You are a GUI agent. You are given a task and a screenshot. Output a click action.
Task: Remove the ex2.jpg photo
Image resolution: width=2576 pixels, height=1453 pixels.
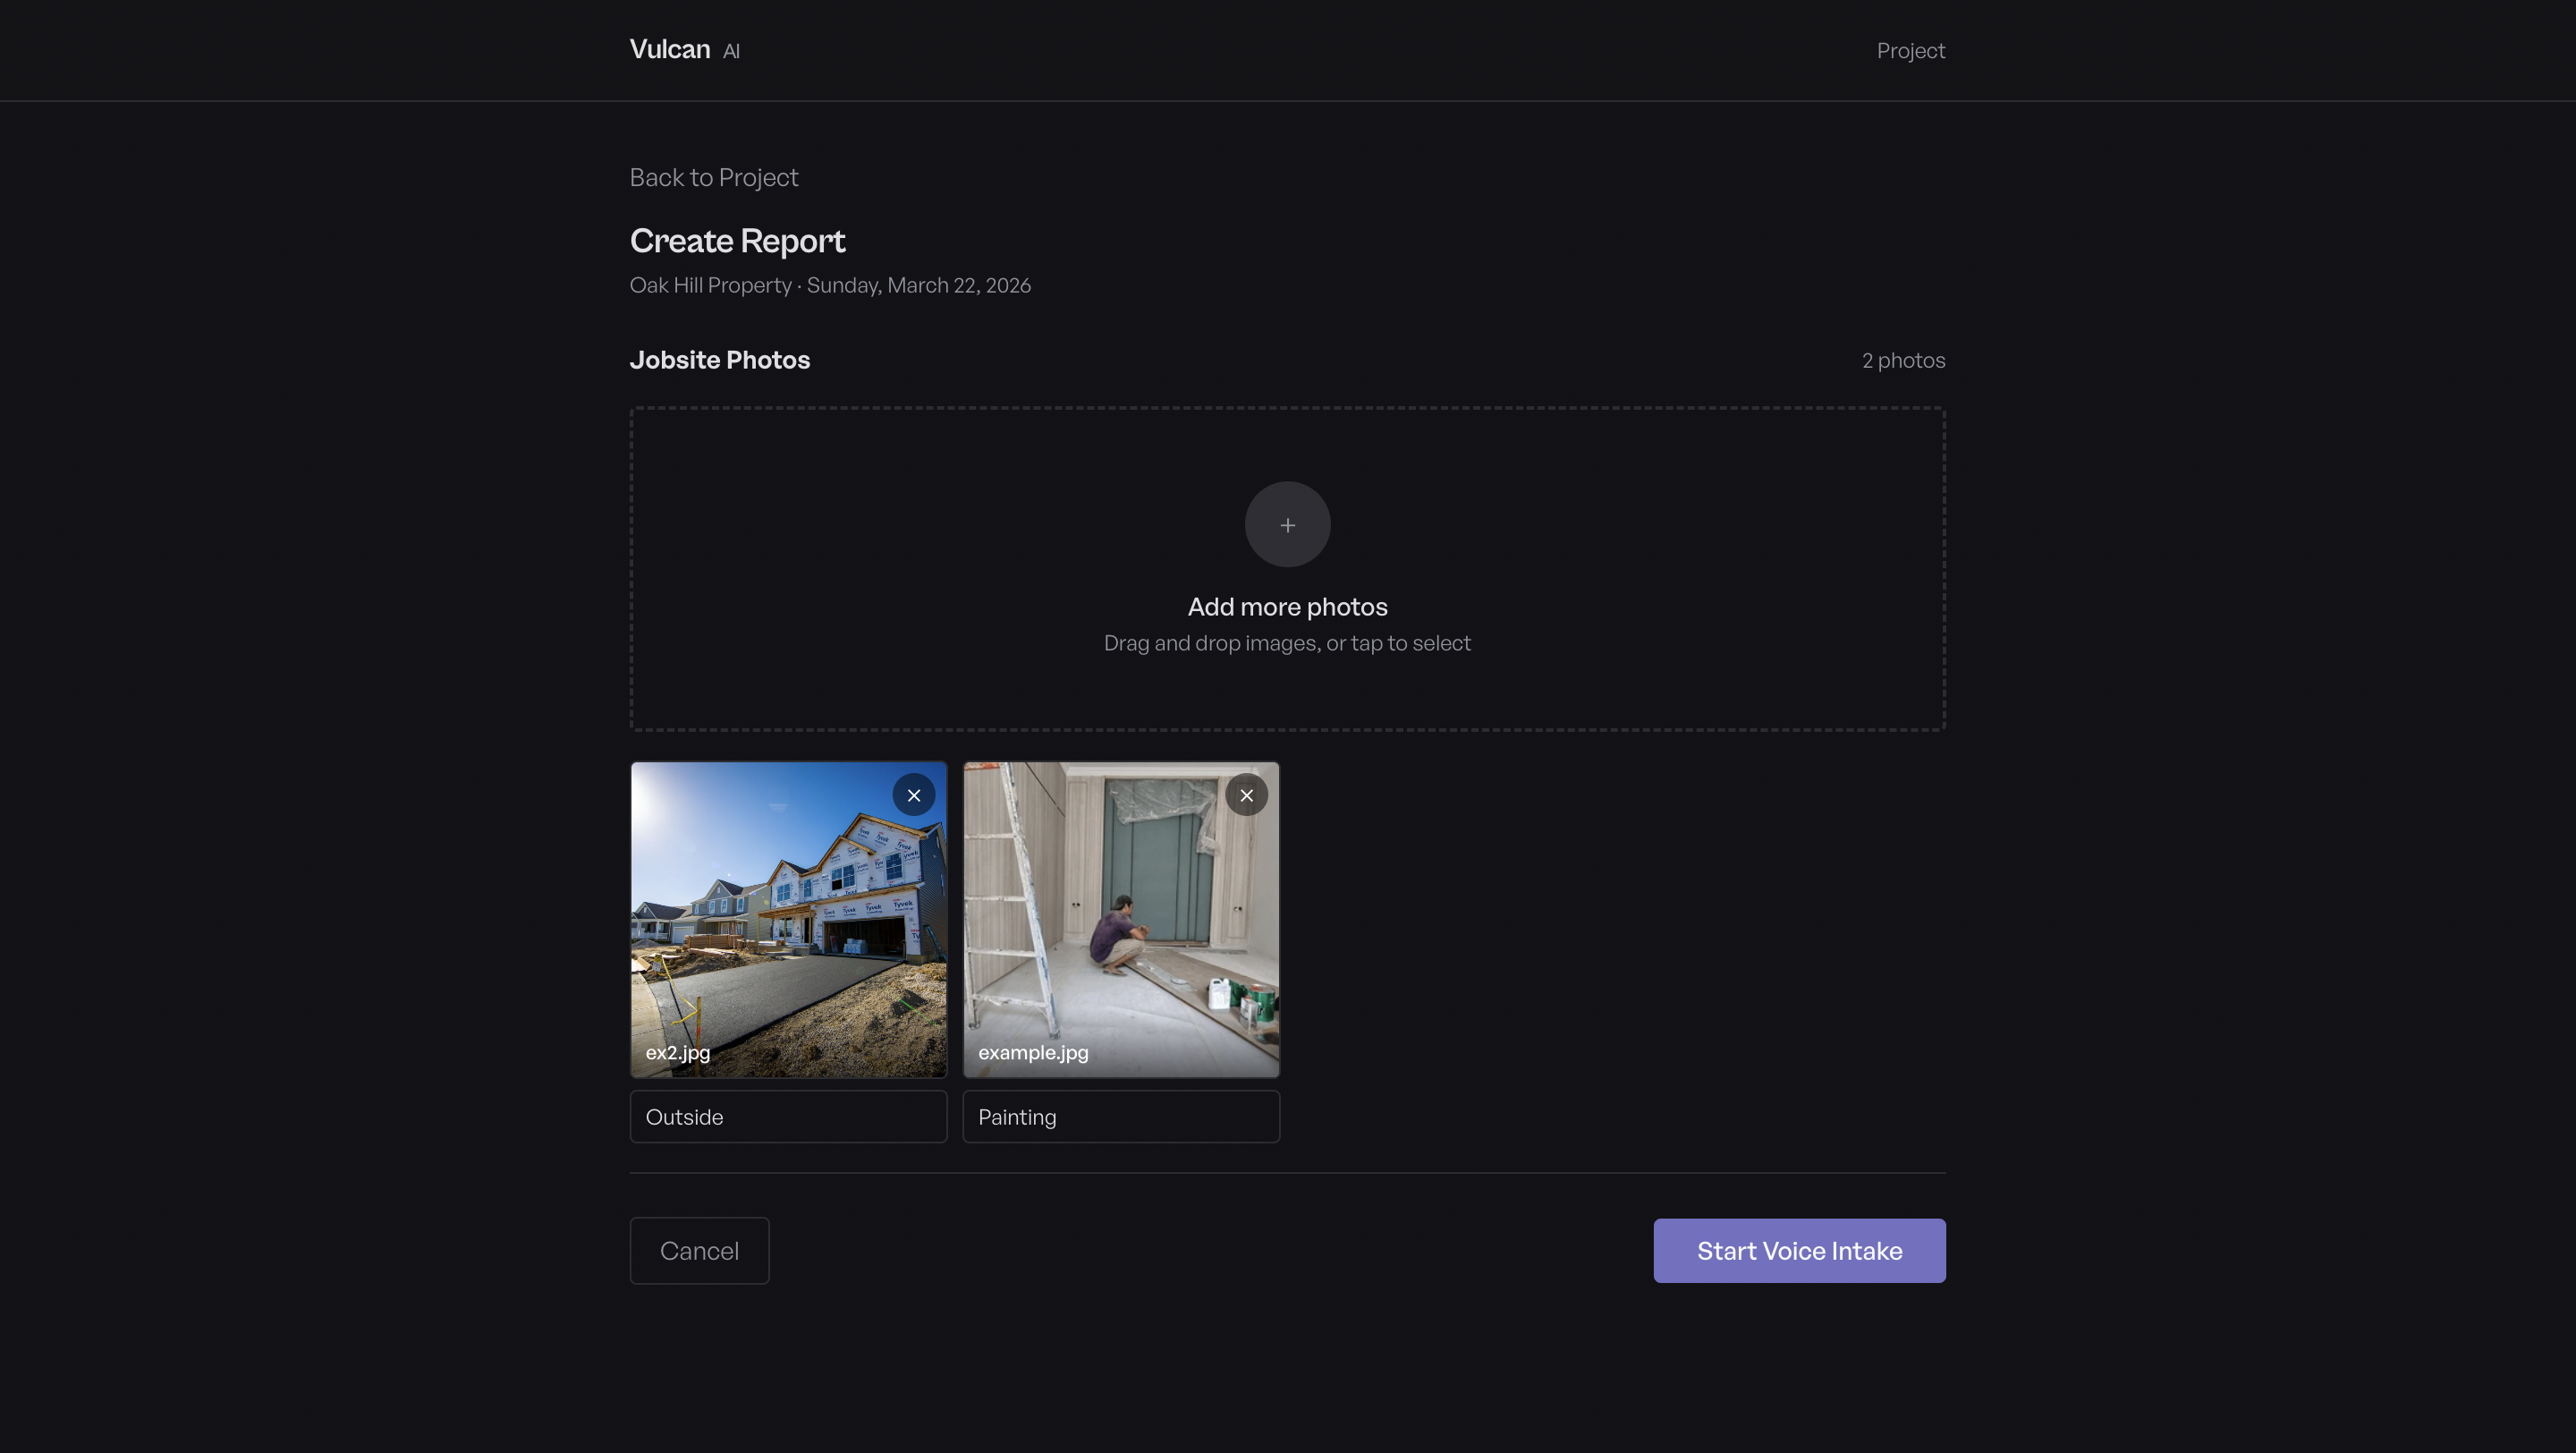(x=913, y=795)
